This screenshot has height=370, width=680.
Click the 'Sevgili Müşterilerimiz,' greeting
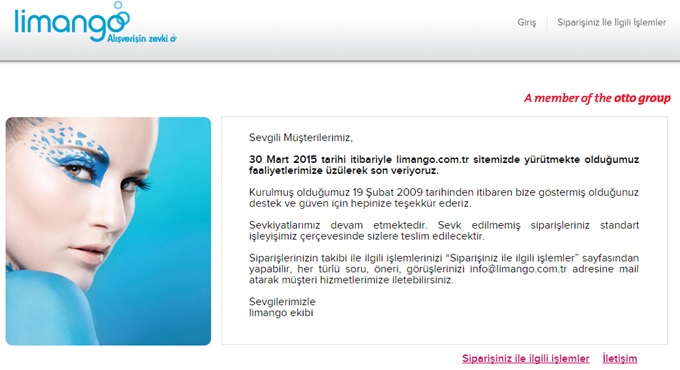[x=301, y=138]
